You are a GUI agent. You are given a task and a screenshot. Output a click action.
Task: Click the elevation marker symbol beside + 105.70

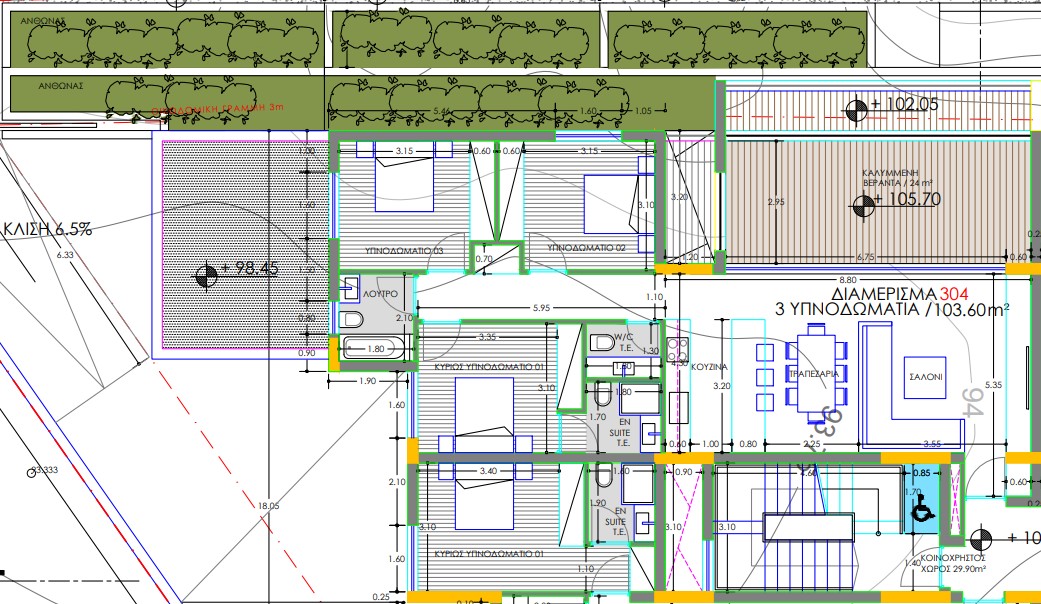863,206
